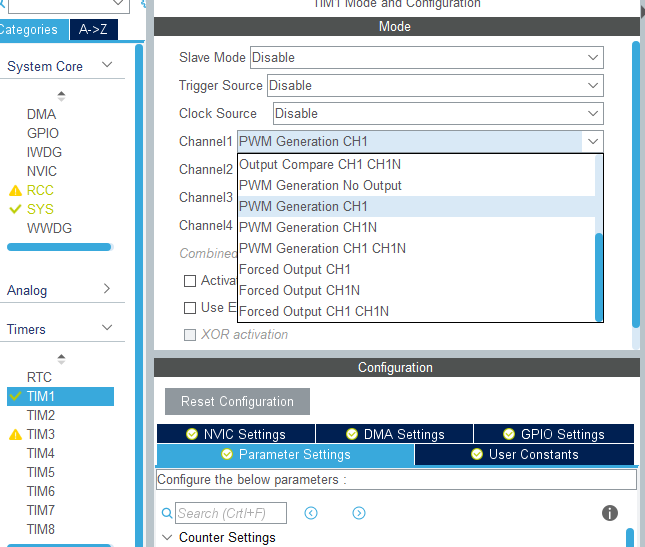Click NVIC Settings status check icon

click(192, 434)
